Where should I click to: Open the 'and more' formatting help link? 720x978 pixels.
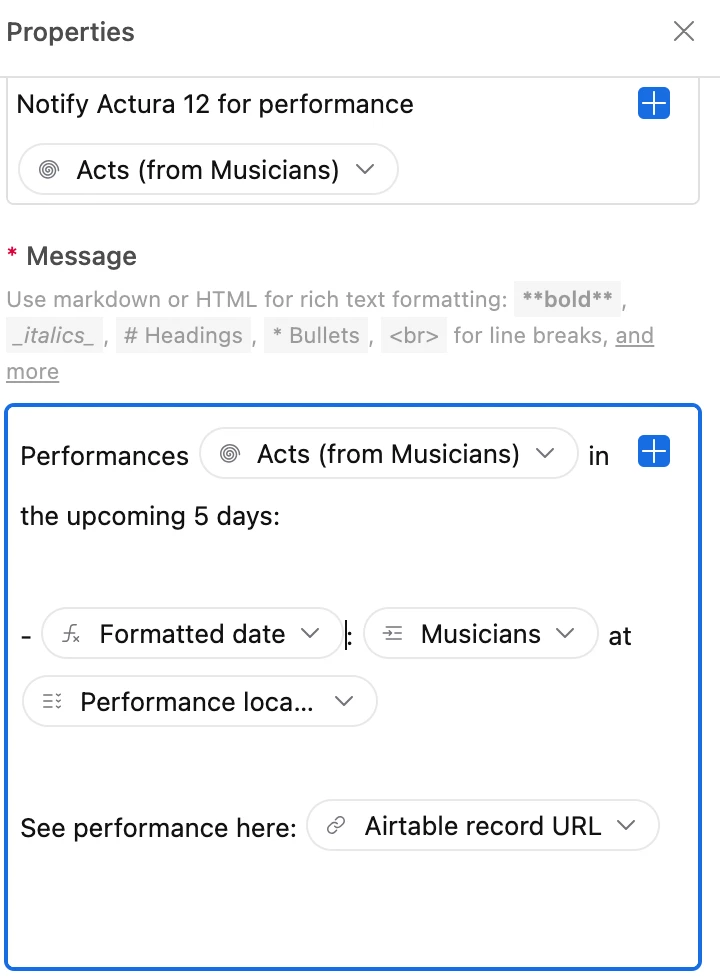tap(635, 336)
